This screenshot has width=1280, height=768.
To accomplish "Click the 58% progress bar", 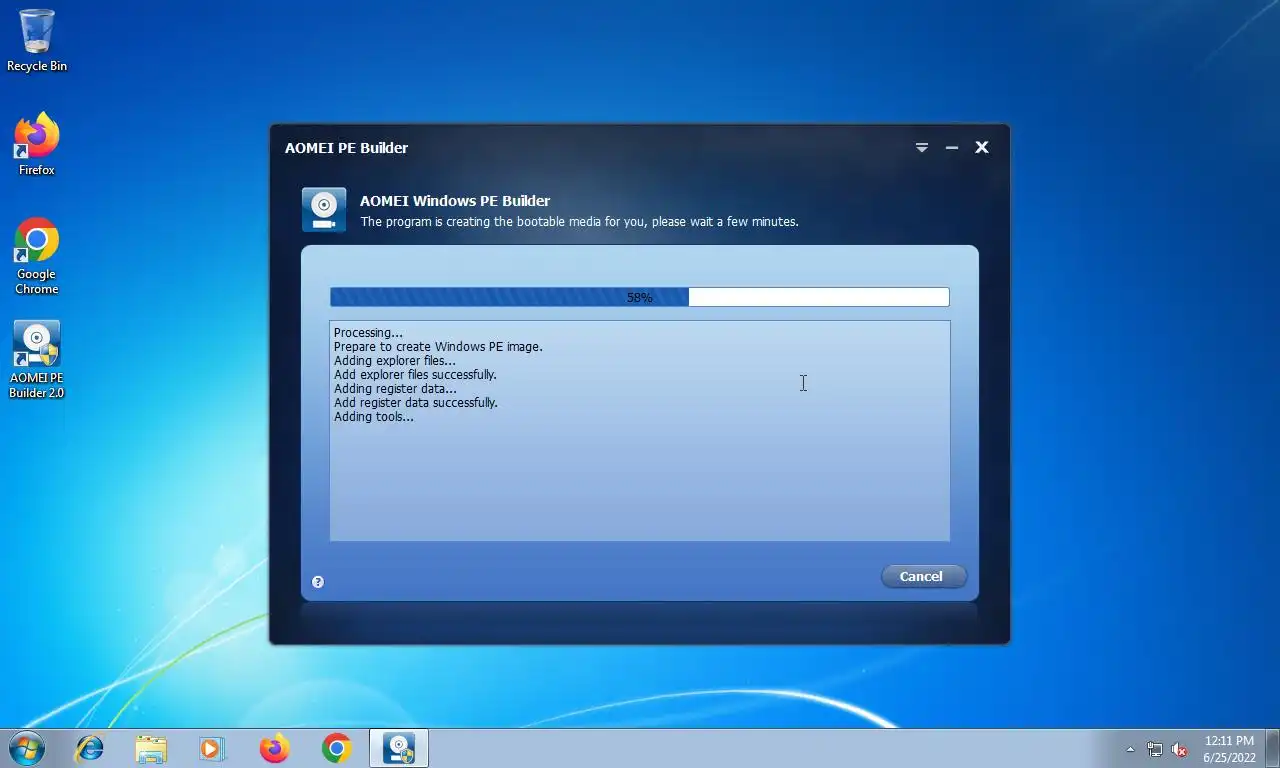I will point(640,297).
